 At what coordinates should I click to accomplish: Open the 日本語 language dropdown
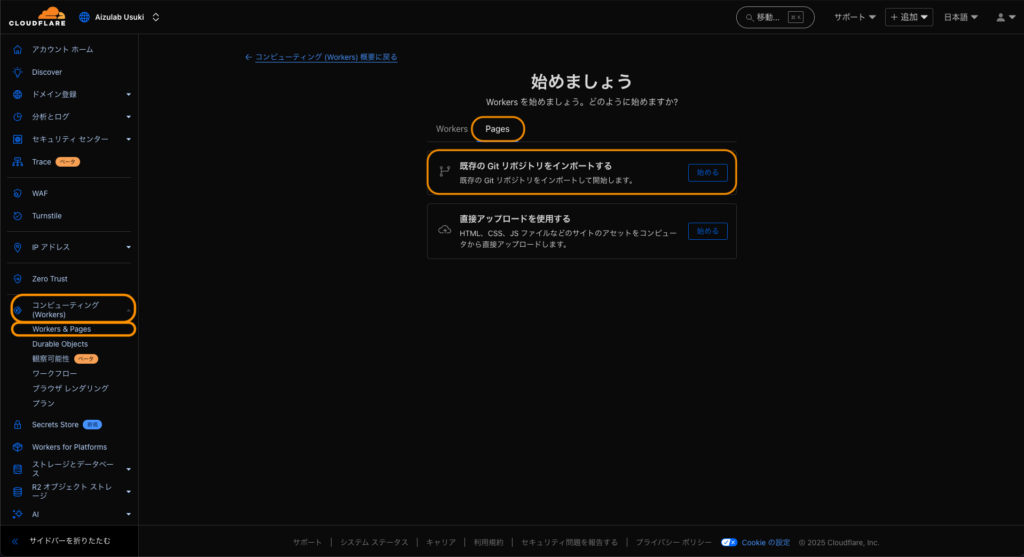point(960,17)
